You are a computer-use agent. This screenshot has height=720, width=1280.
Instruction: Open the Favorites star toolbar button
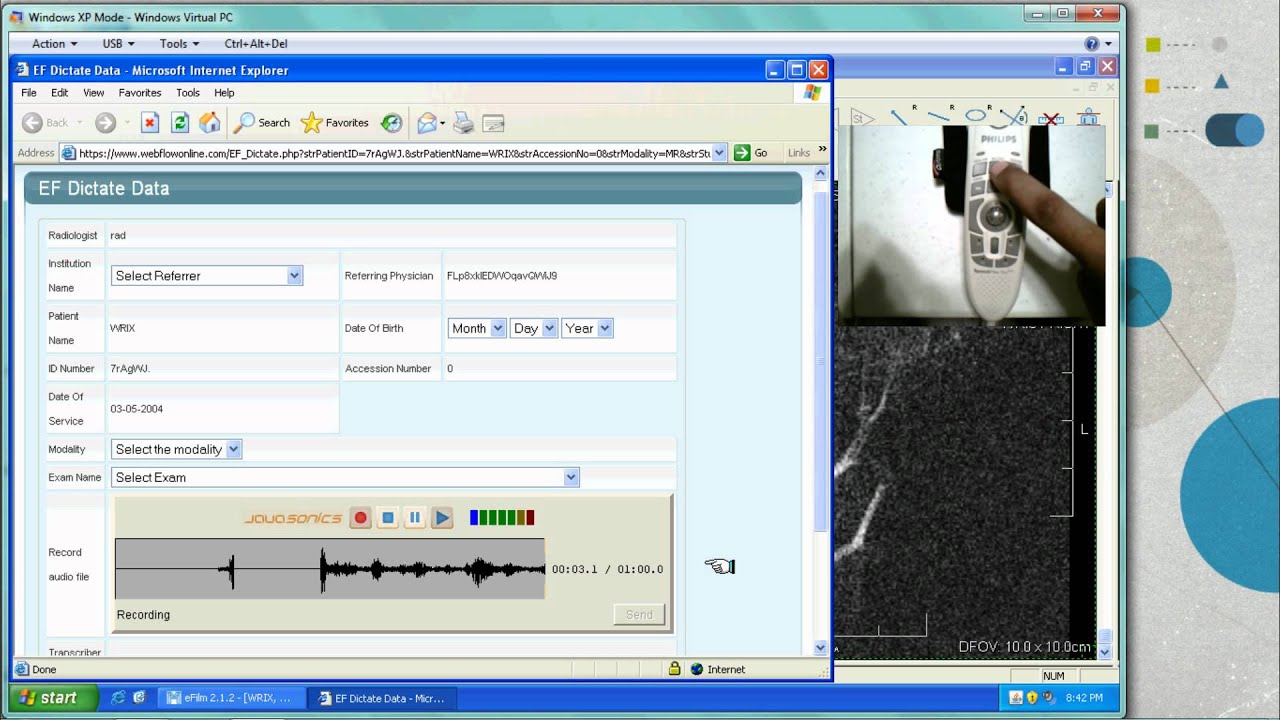(335, 123)
